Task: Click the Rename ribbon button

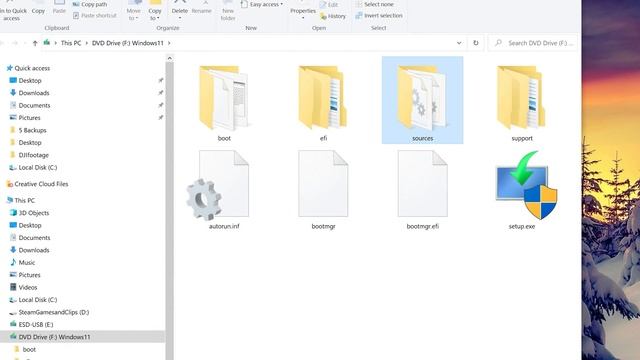Action: coord(202,8)
